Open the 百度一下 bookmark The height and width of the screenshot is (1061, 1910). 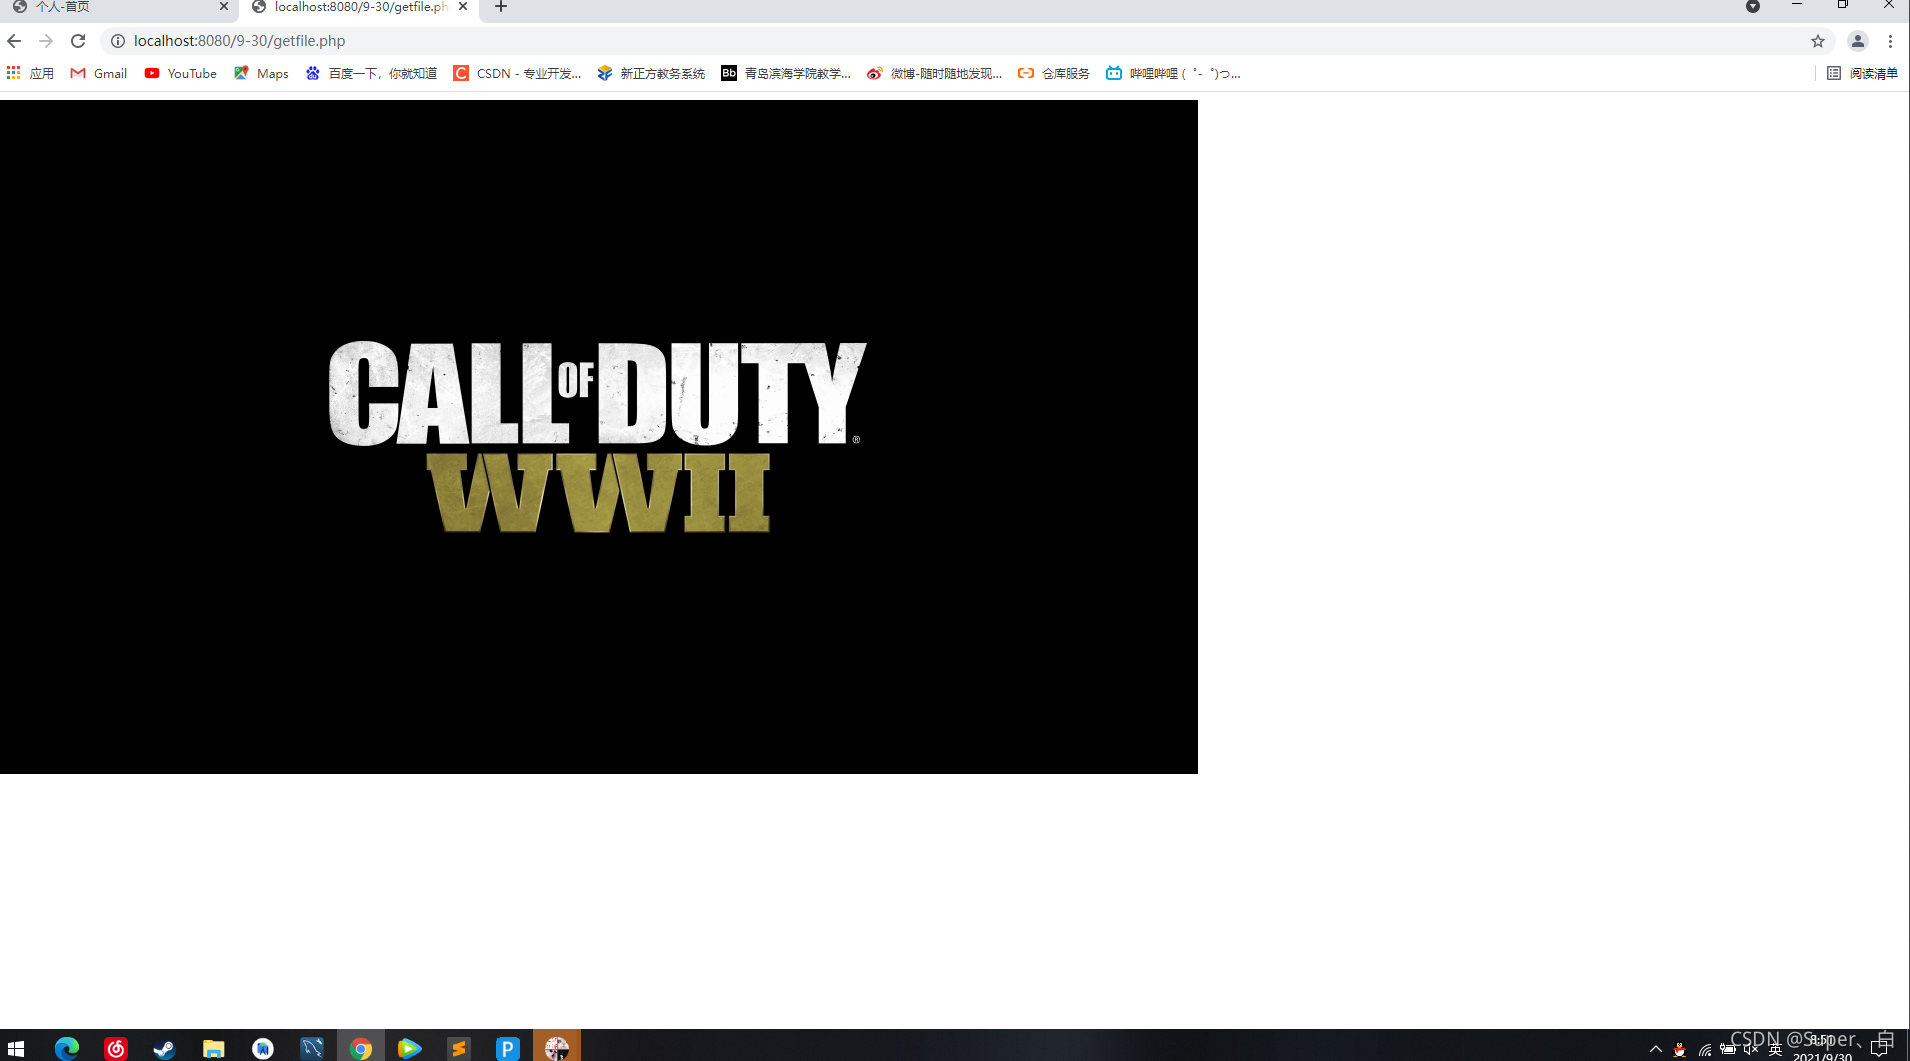pos(371,73)
